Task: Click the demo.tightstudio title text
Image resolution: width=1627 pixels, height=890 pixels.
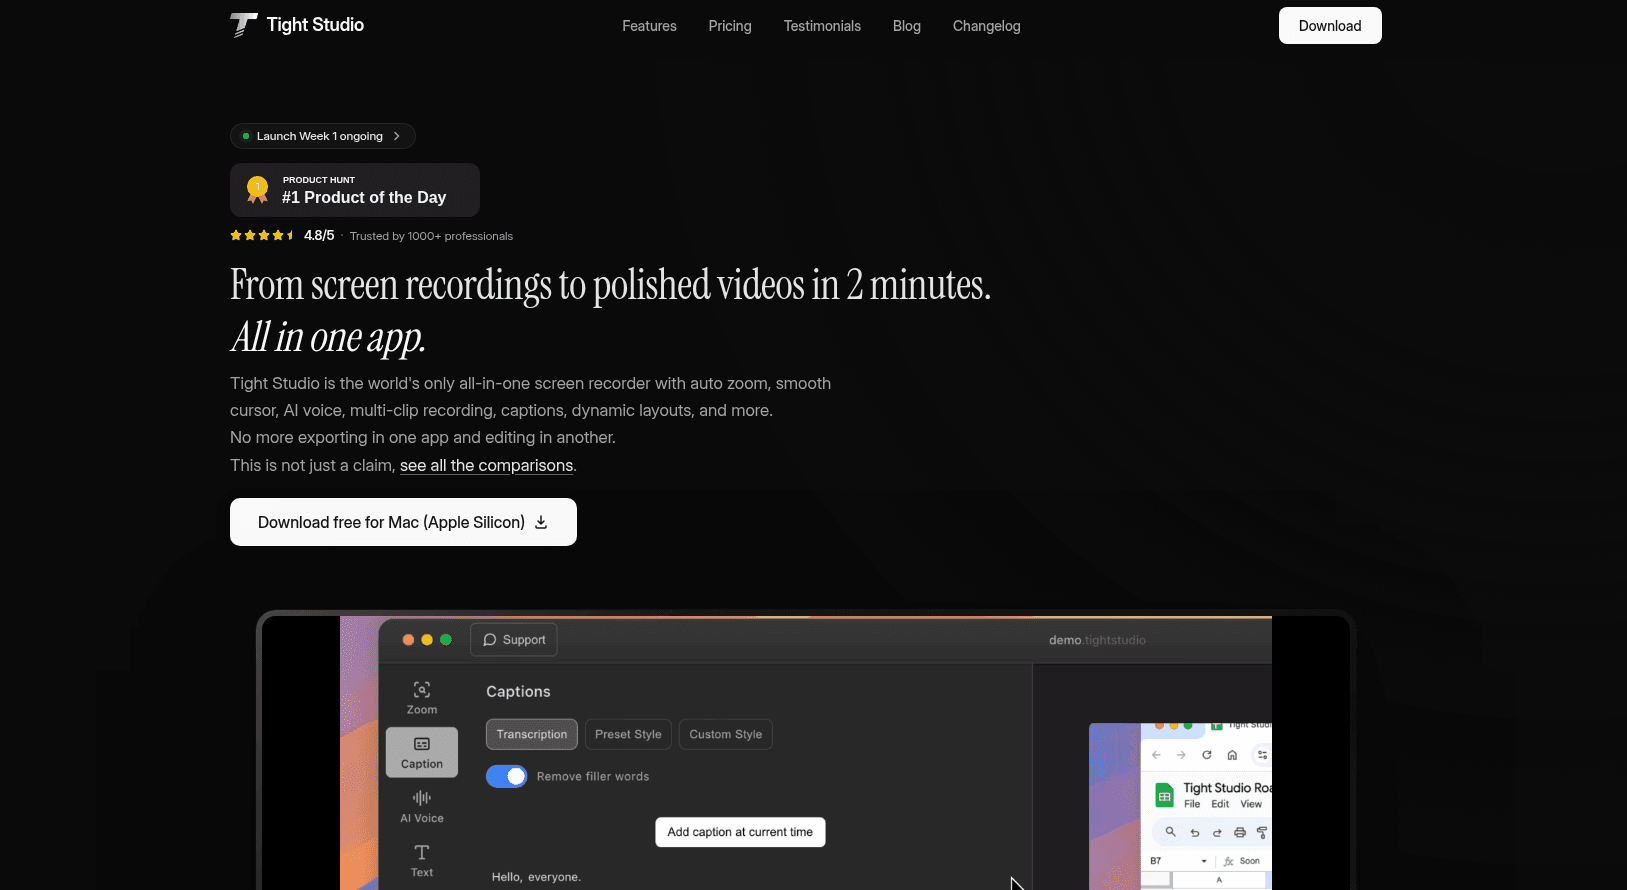Action: coord(1097,640)
